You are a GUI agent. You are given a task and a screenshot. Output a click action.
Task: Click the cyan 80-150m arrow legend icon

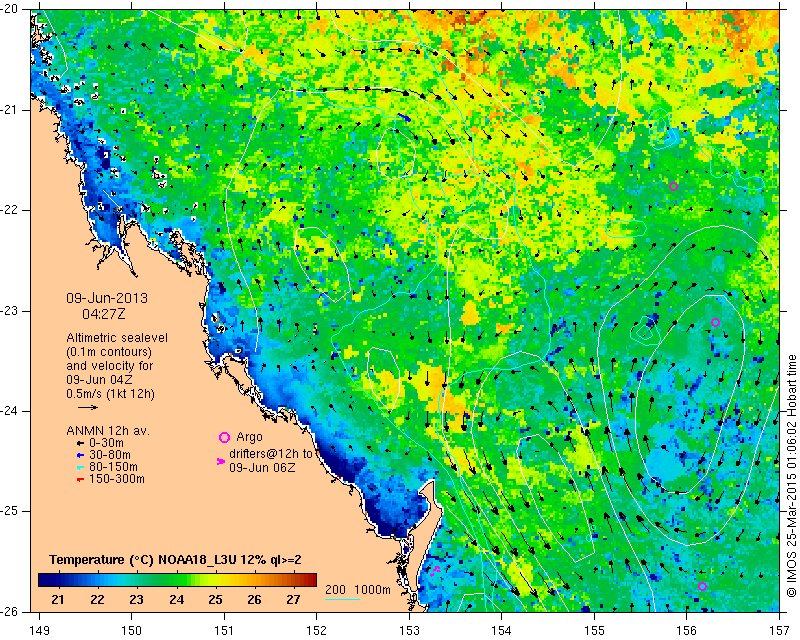point(80,467)
